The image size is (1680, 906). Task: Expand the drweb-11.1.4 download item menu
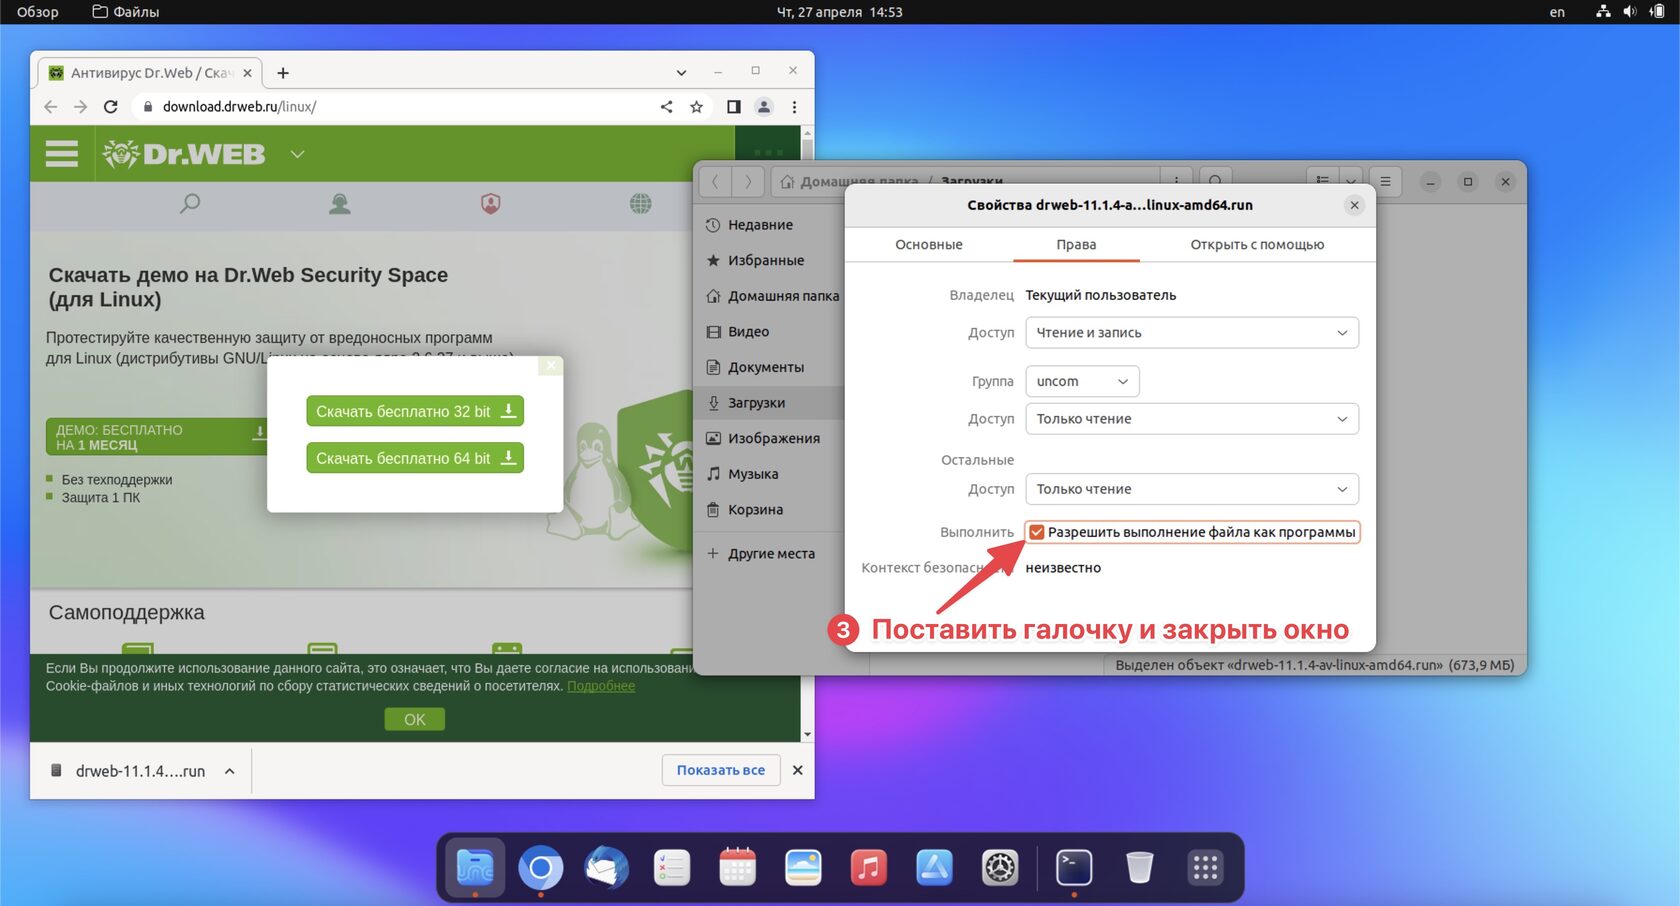(x=230, y=771)
